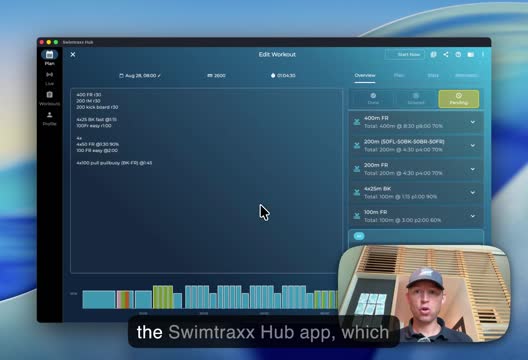
Task: Click the 2600 total distance value
Action: click(x=216, y=75)
